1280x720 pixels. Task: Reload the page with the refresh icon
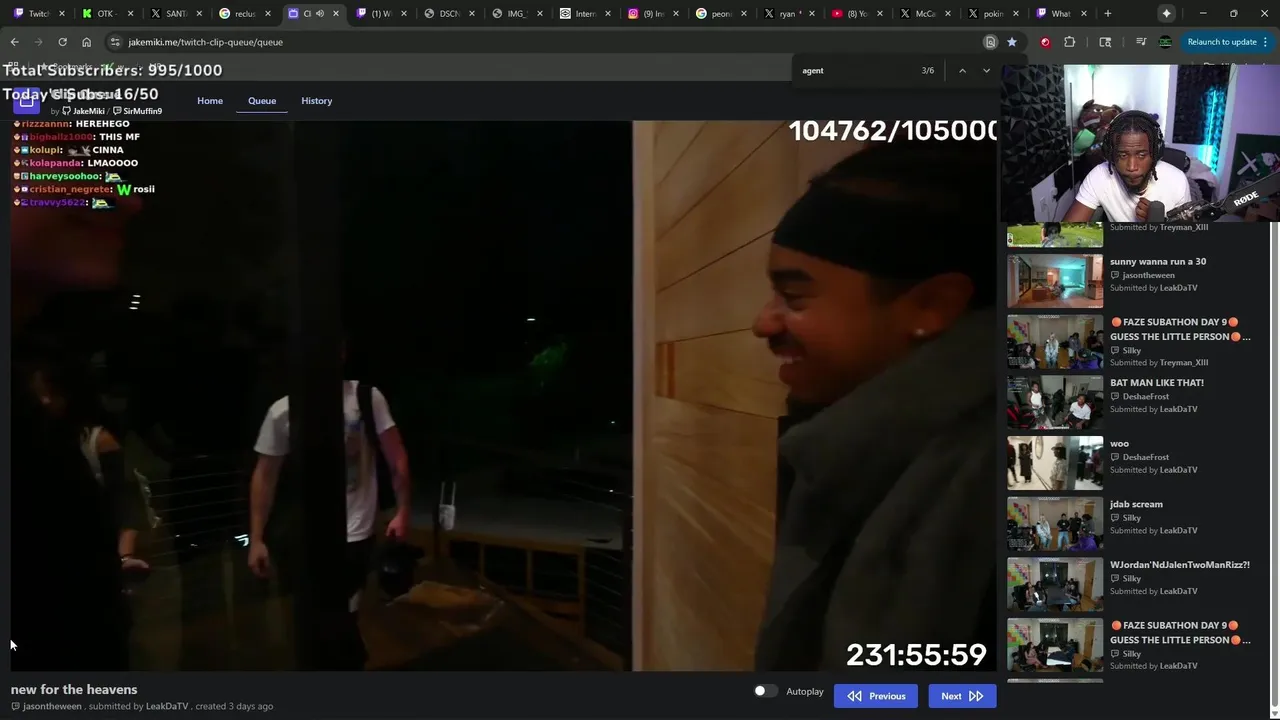pos(62,42)
